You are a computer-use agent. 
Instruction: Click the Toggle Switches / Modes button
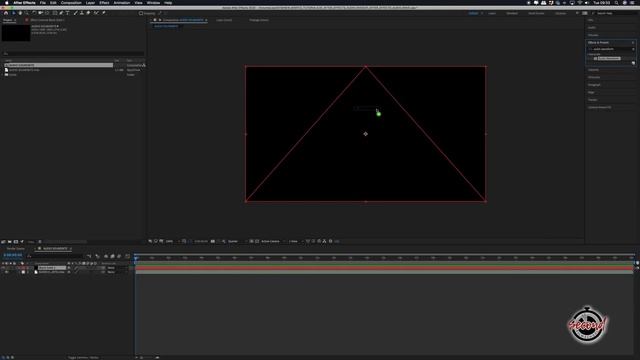83,358
